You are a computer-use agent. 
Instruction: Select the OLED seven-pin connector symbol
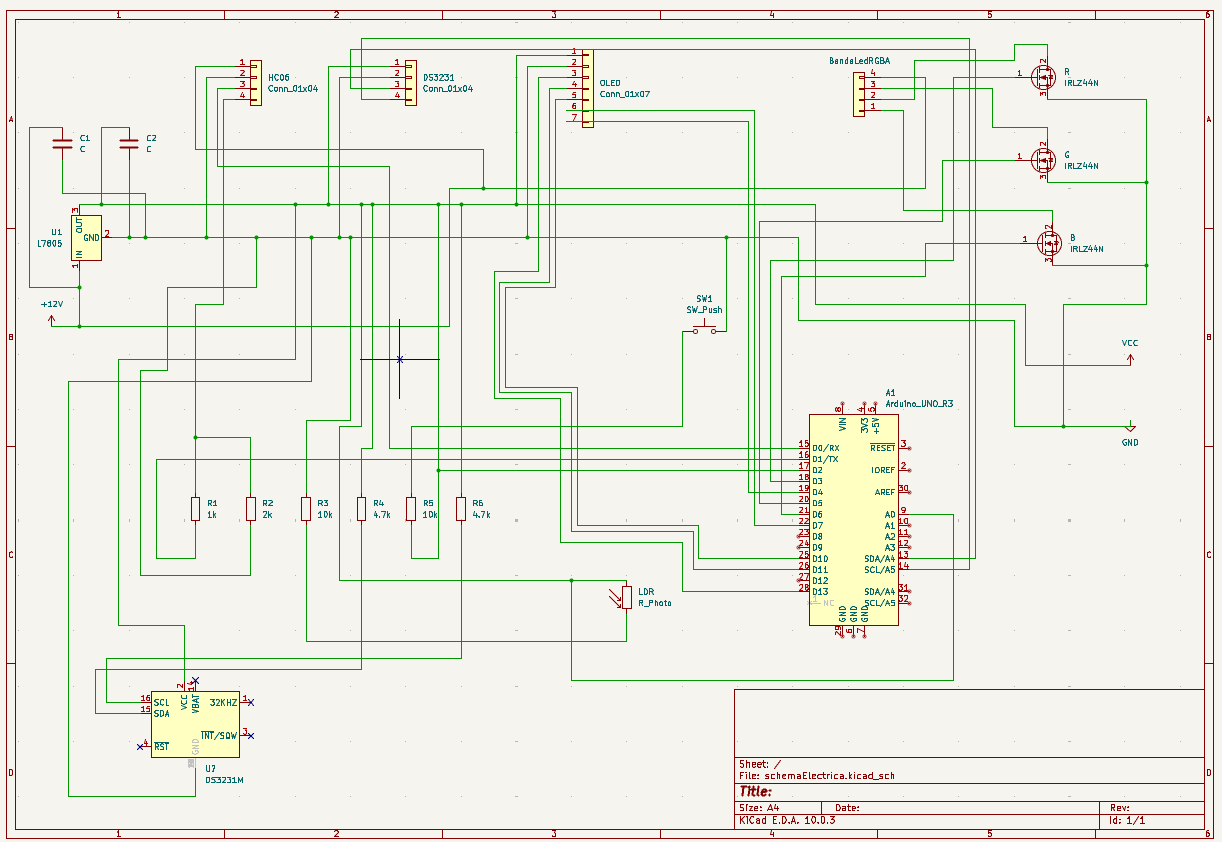pyautogui.click(x=587, y=89)
